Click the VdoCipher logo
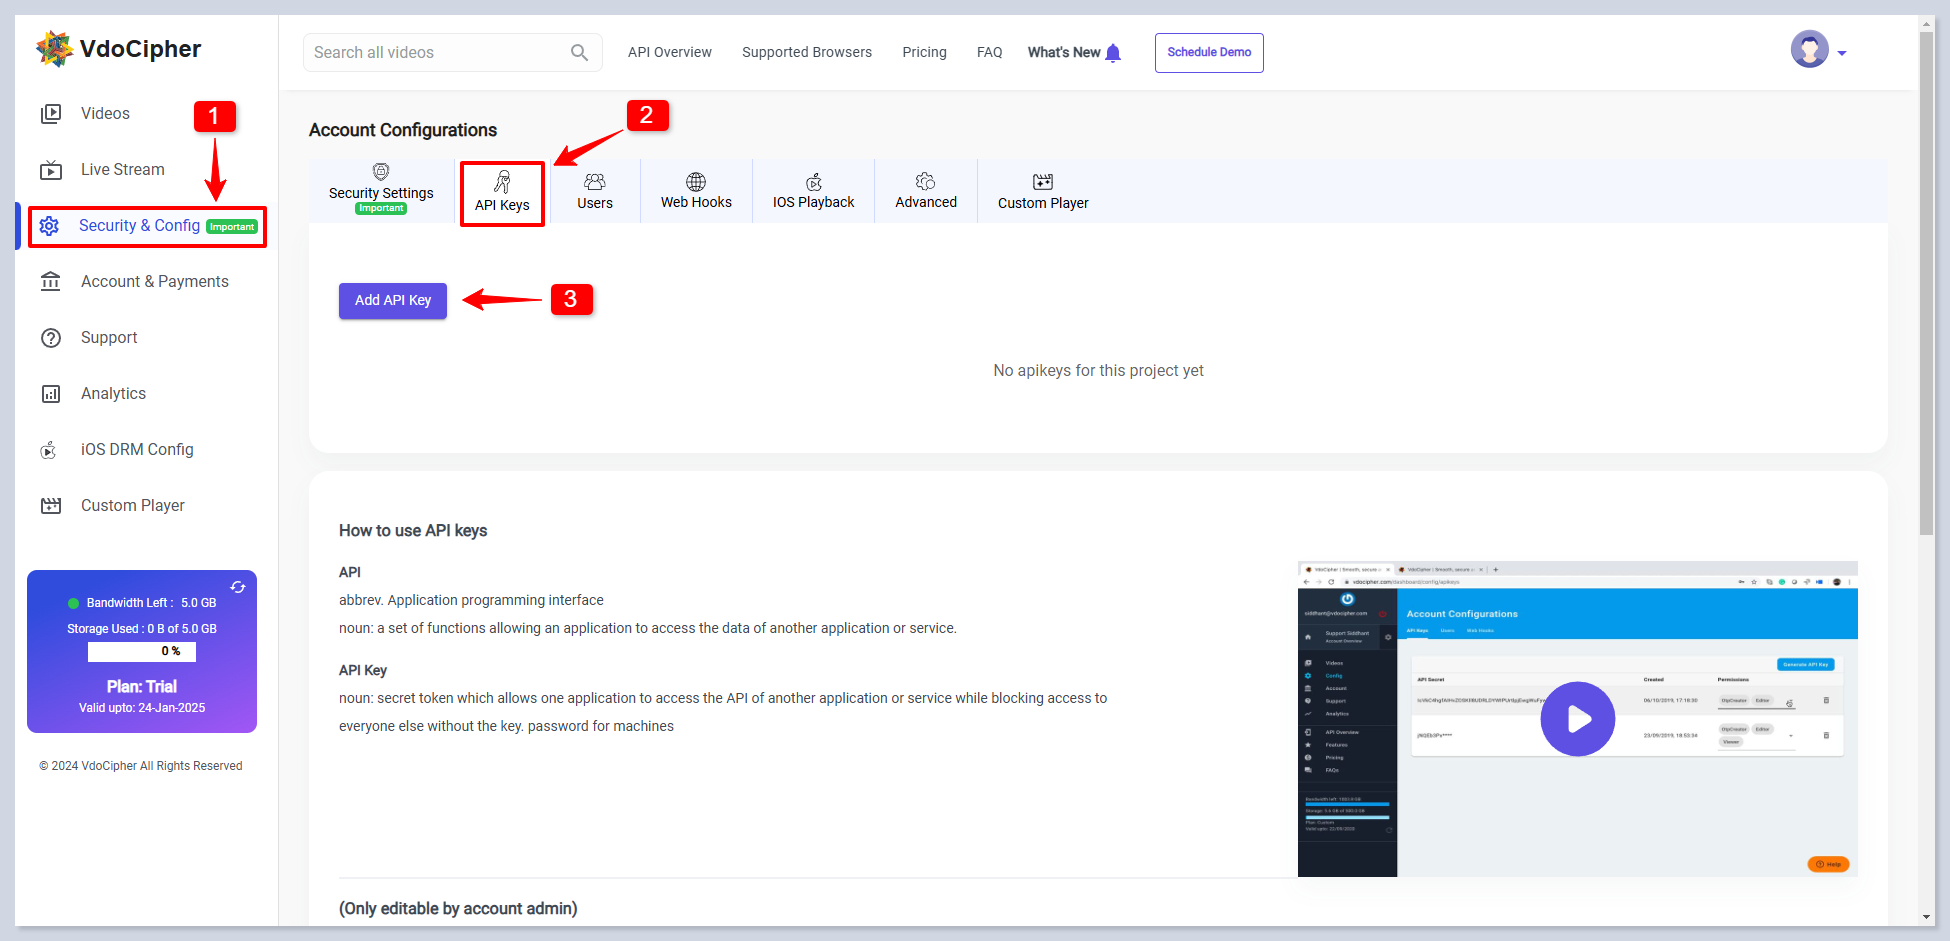The width and height of the screenshot is (1950, 941). (119, 49)
